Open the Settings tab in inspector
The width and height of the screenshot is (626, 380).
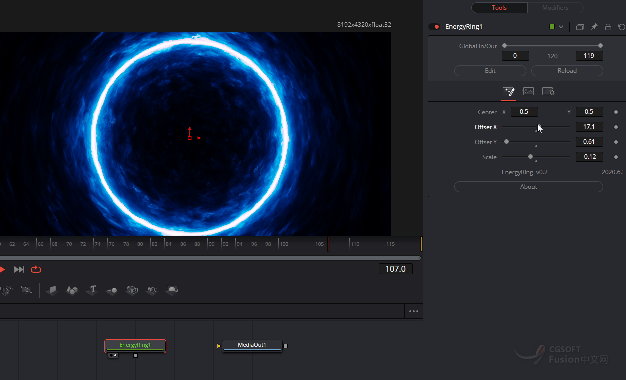coord(548,92)
